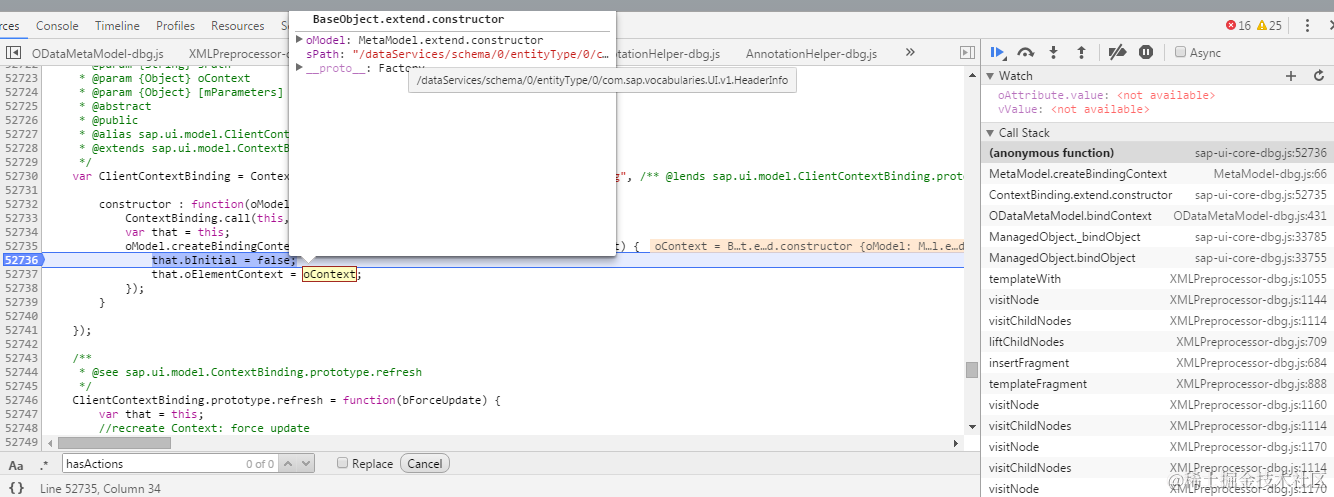The width and height of the screenshot is (1334, 497).
Task: Click the sPath value in popup
Action: click(x=480, y=54)
